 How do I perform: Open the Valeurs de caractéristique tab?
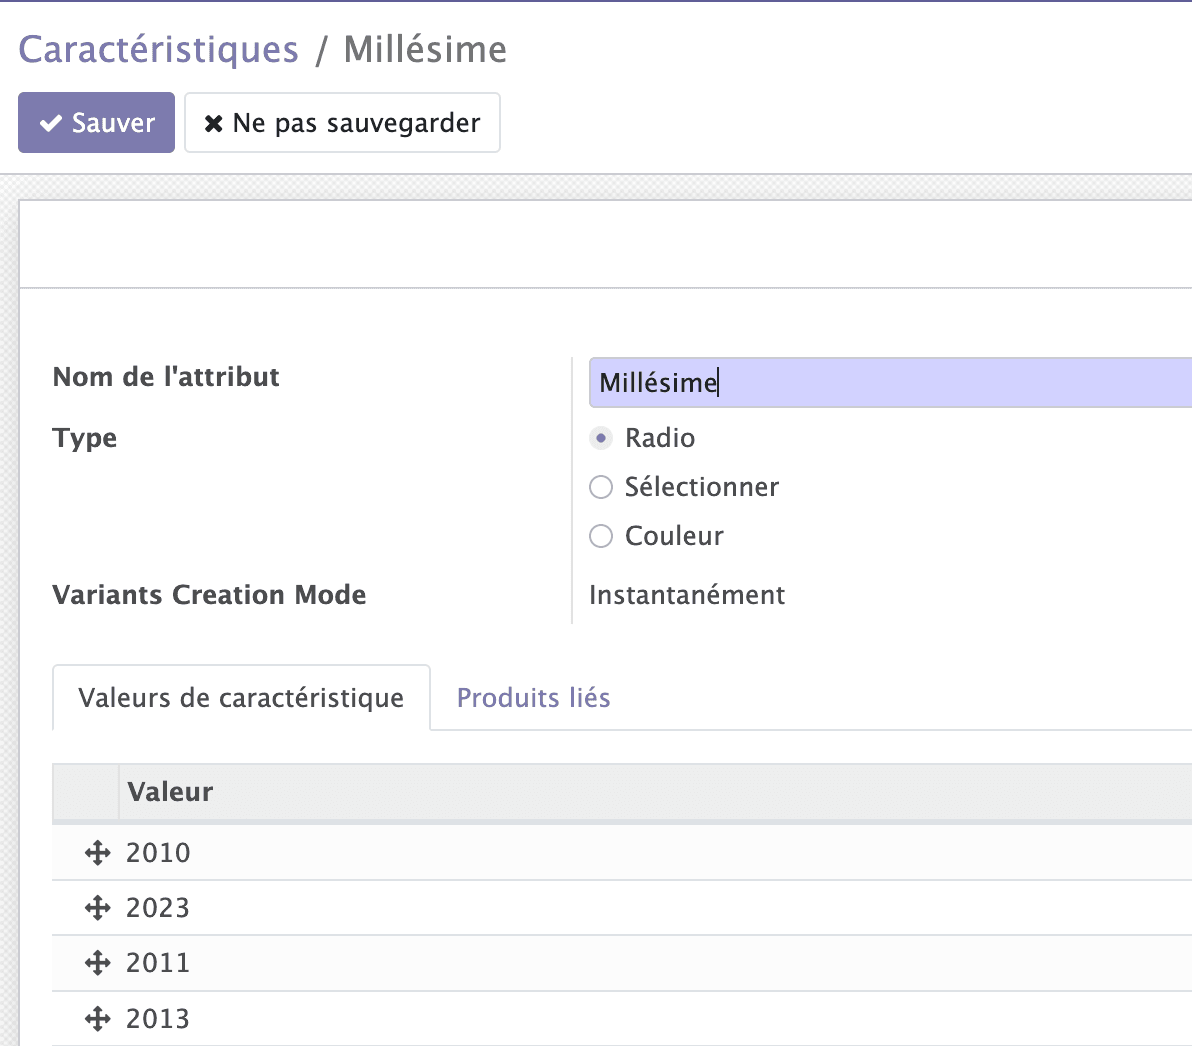click(x=241, y=697)
